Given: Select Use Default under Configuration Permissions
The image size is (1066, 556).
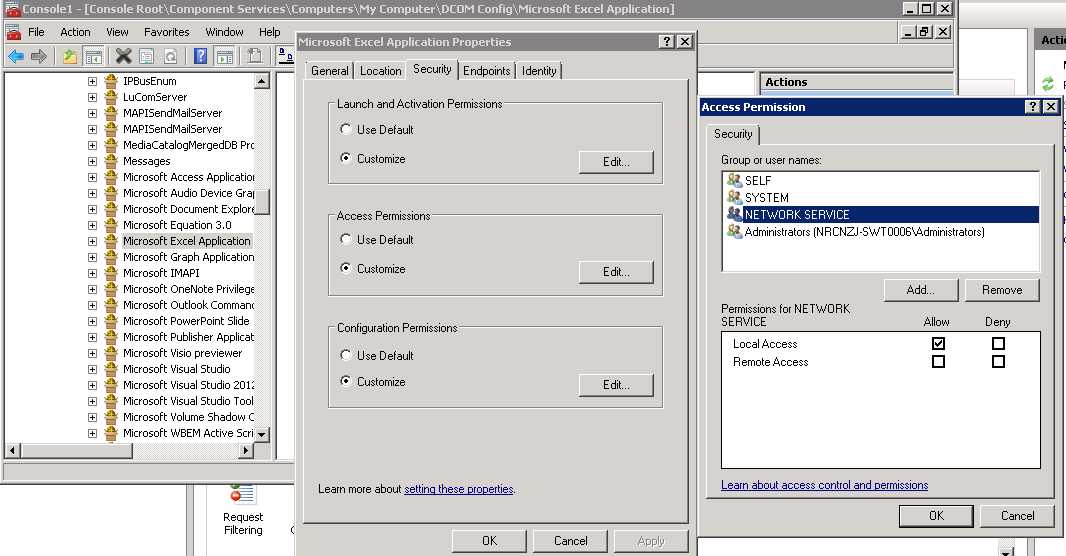Looking at the screenshot, I should (346, 355).
